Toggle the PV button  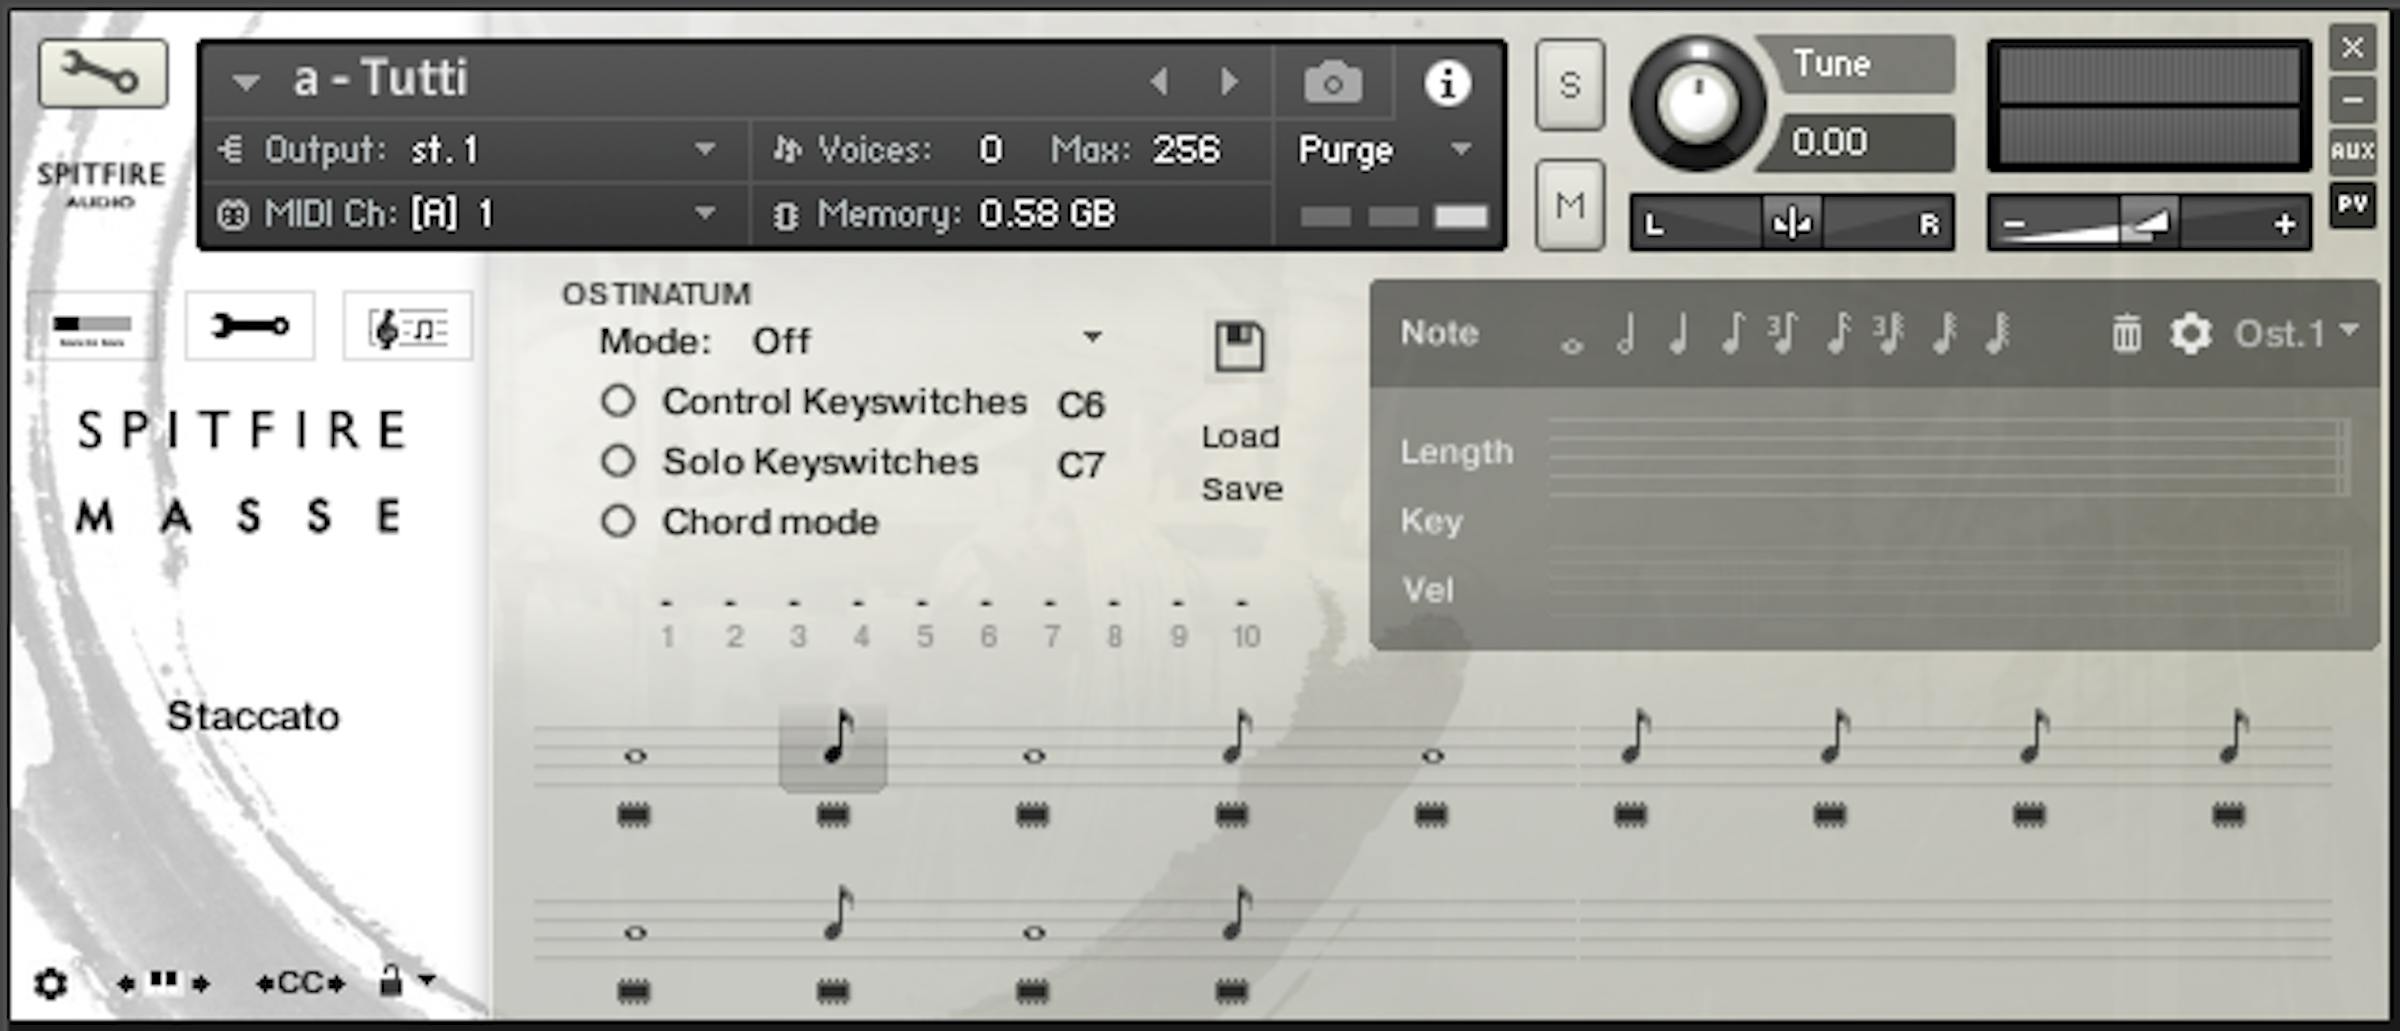(x=2352, y=205)
